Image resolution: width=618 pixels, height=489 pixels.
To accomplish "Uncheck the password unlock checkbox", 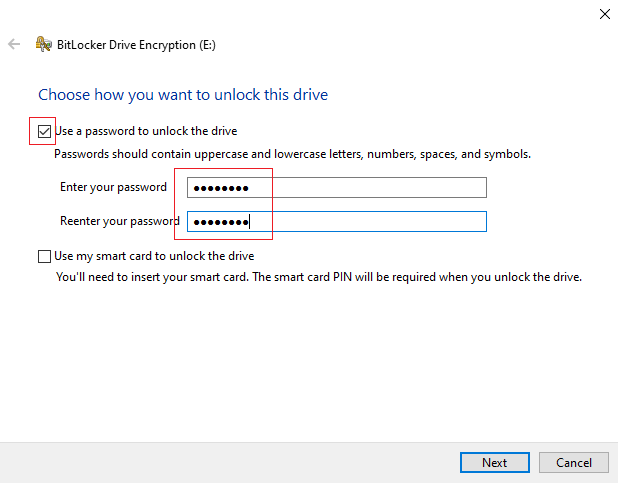I will (44, 131).
